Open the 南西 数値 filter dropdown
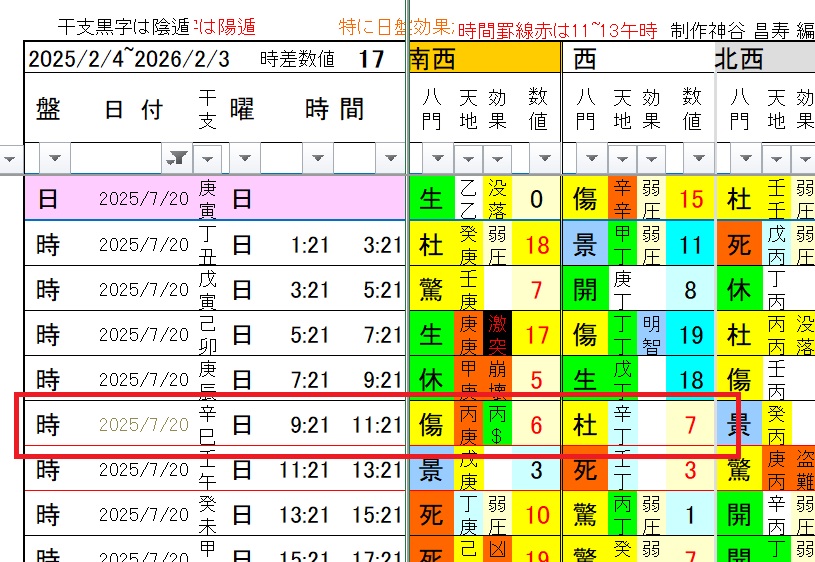The image size is (815, 562). pos(544,158)
